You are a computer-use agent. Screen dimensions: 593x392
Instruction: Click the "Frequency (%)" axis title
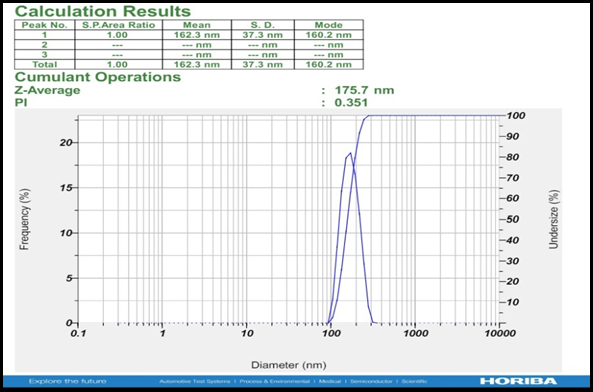click(24, 219)
